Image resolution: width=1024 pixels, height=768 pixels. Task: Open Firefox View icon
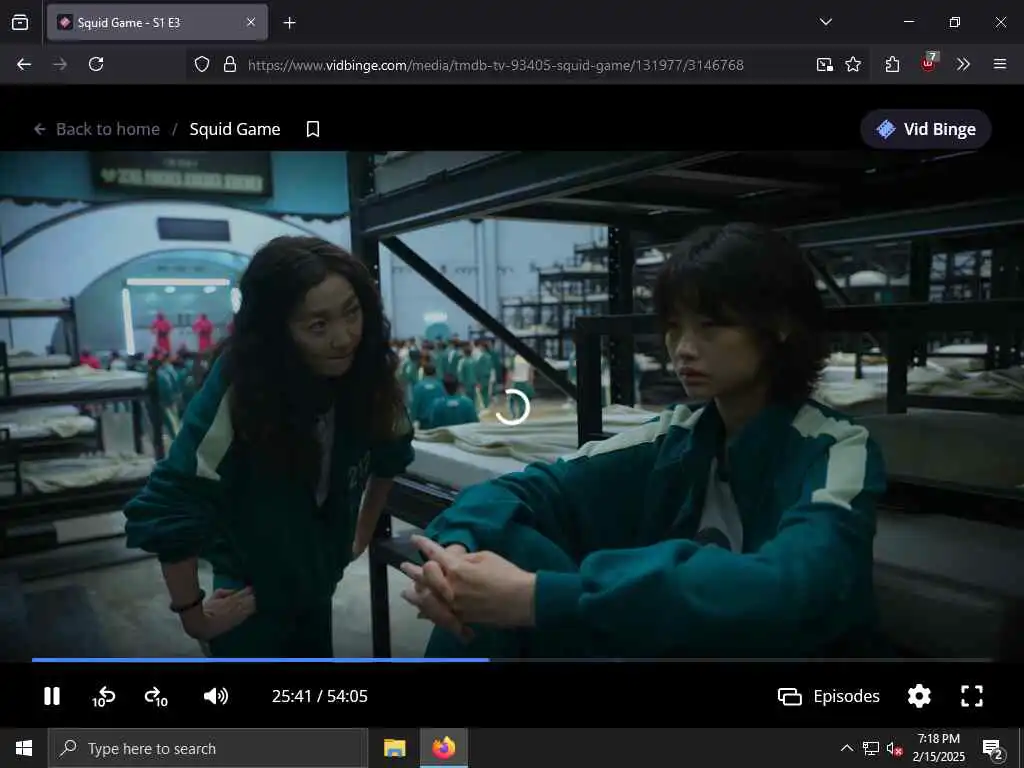point(20,22)
